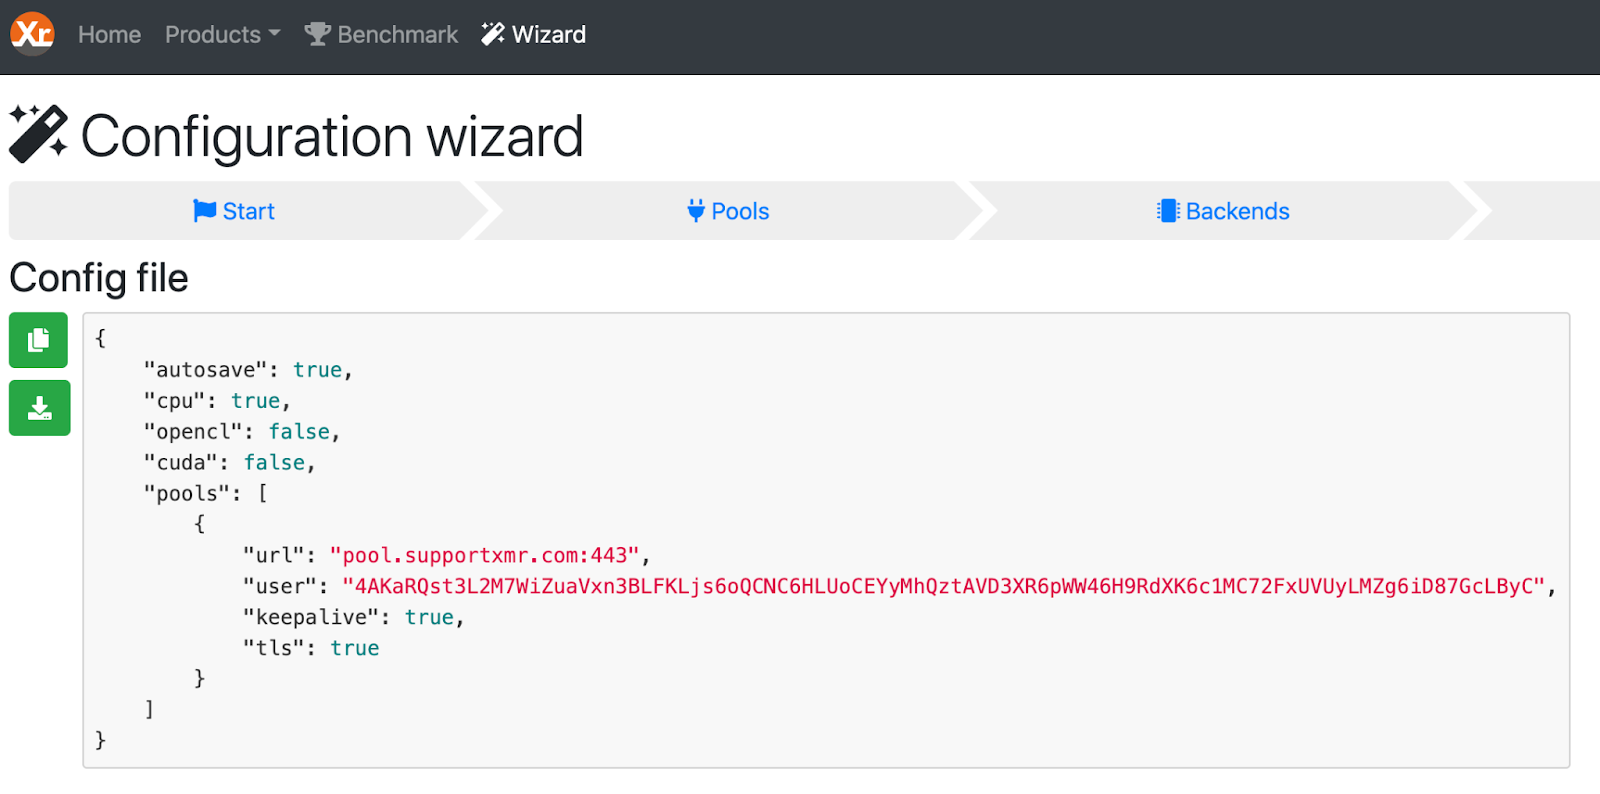This screenshot has height=794, width=1600.
Task: Click the flag icon on Start step
Action: pos(205,211)
